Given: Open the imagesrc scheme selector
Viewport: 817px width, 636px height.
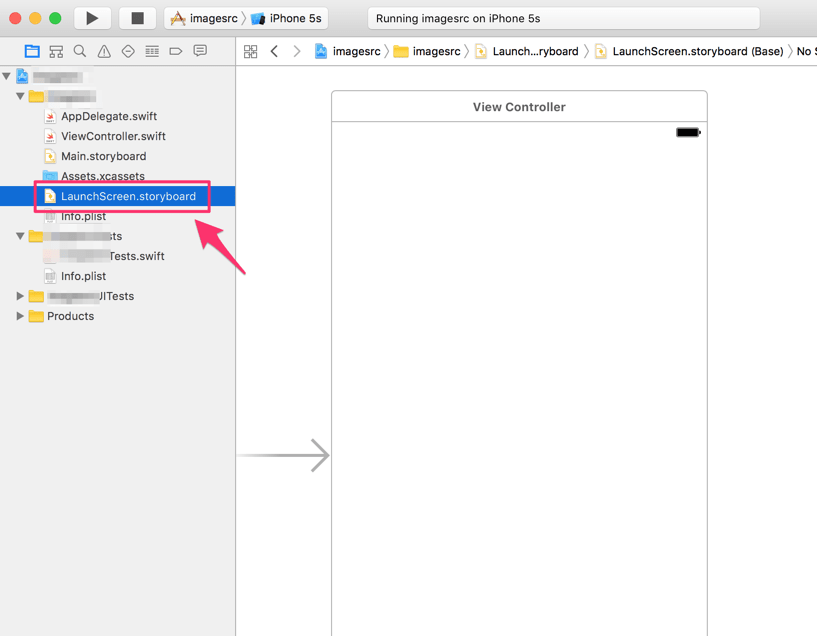Looking at the screenshot, I should 204,18.
